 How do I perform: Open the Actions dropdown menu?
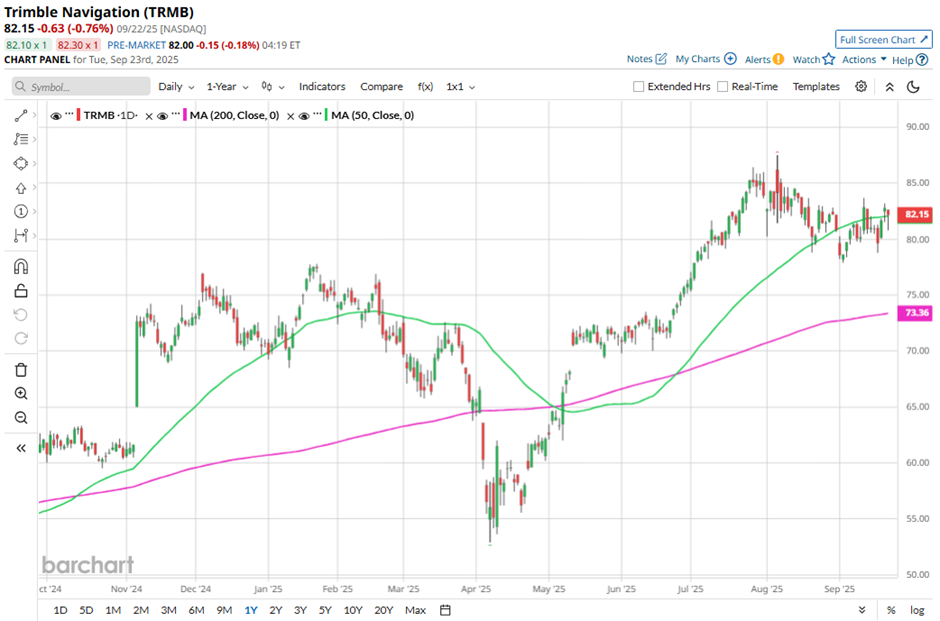(864, 60)
